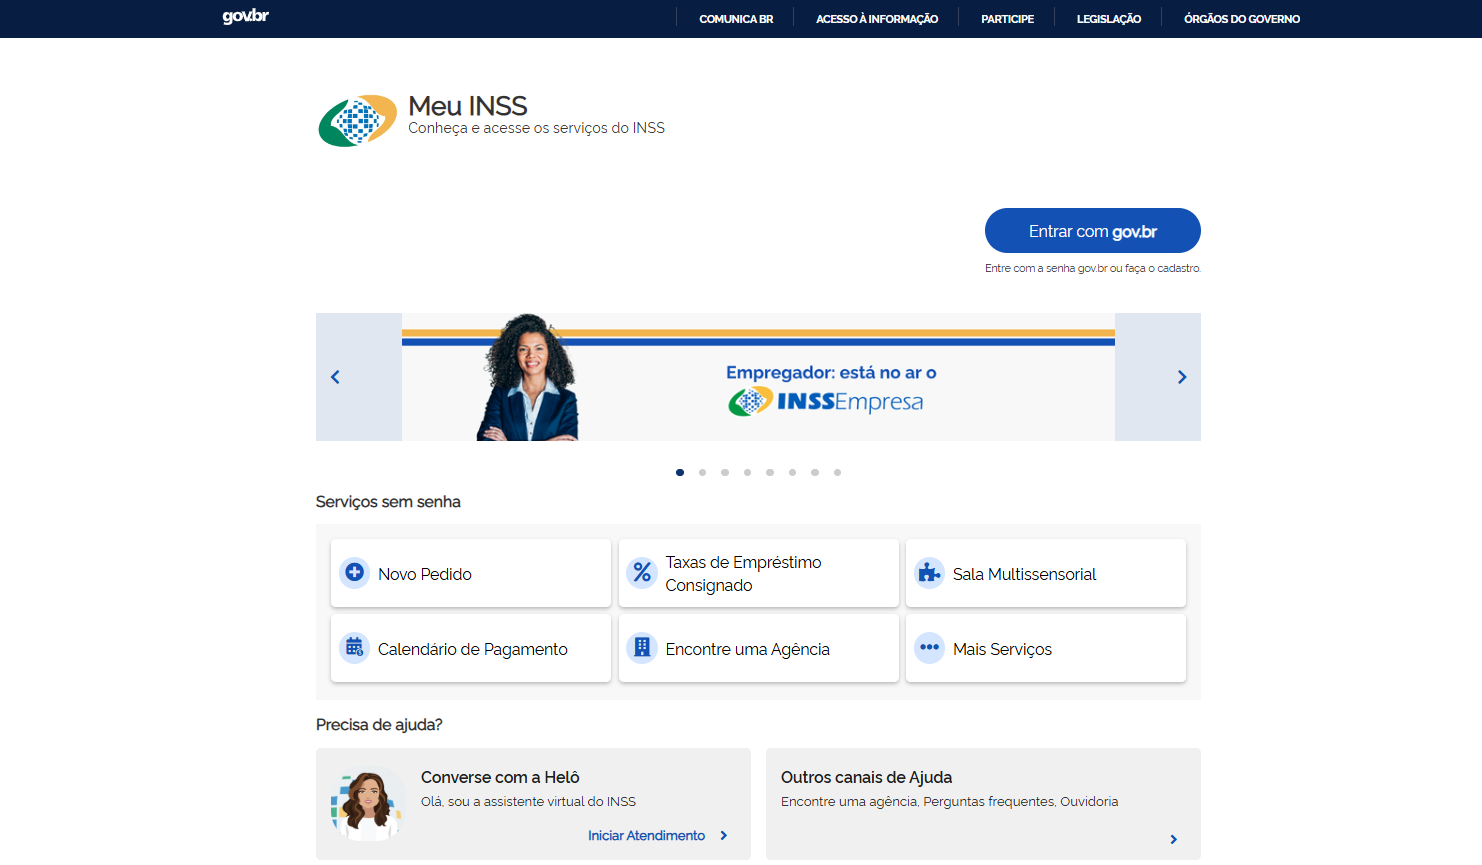This screenshot has height=865, width=1482.
Task: Select the sixth carousel dot
Action: (792, 472)
